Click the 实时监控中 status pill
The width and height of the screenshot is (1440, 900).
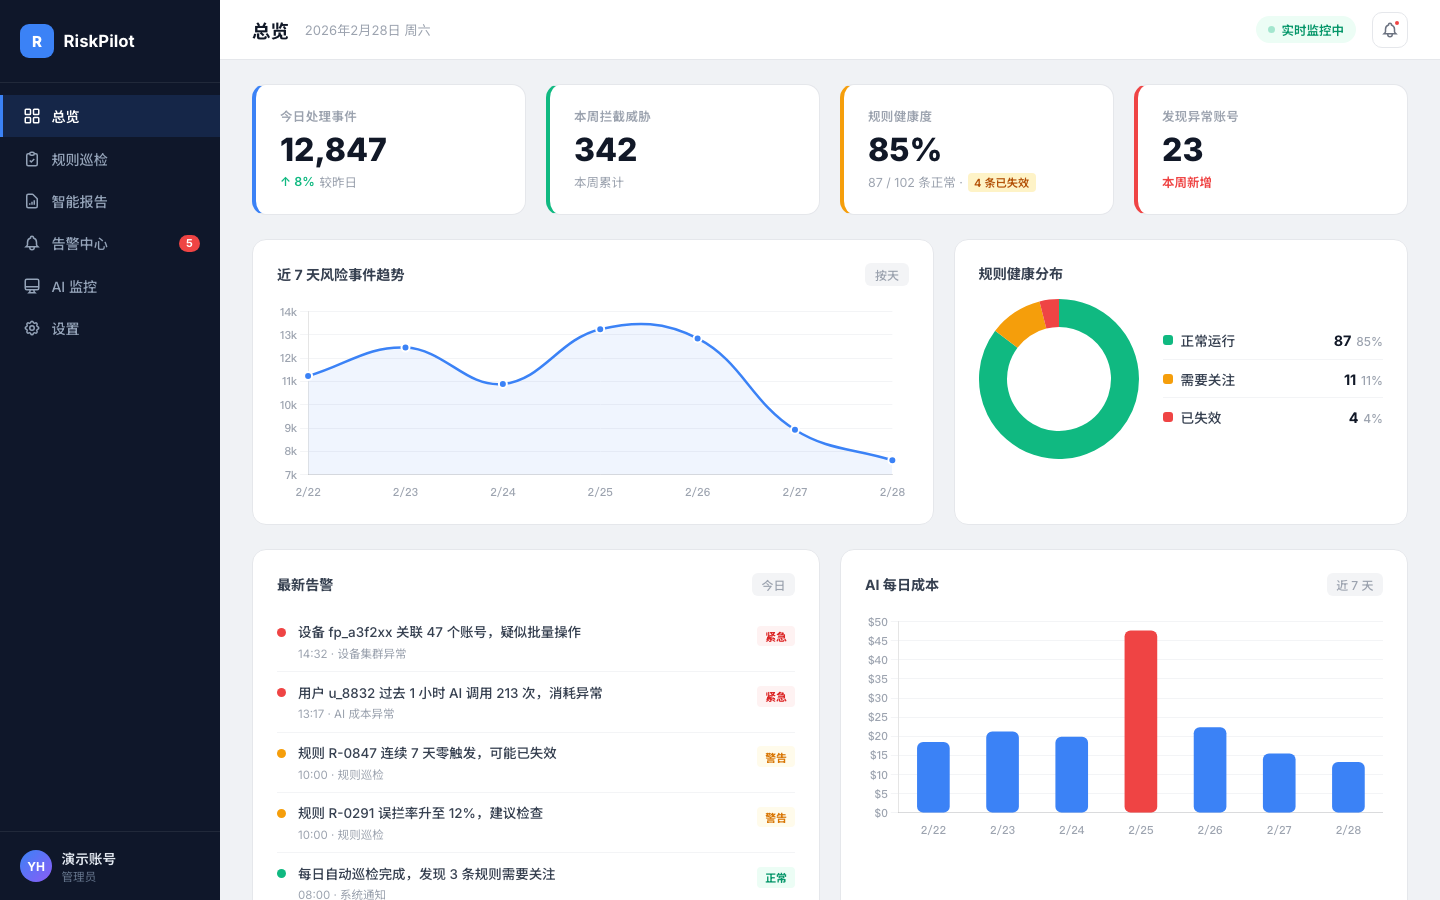coord(1305,30)
